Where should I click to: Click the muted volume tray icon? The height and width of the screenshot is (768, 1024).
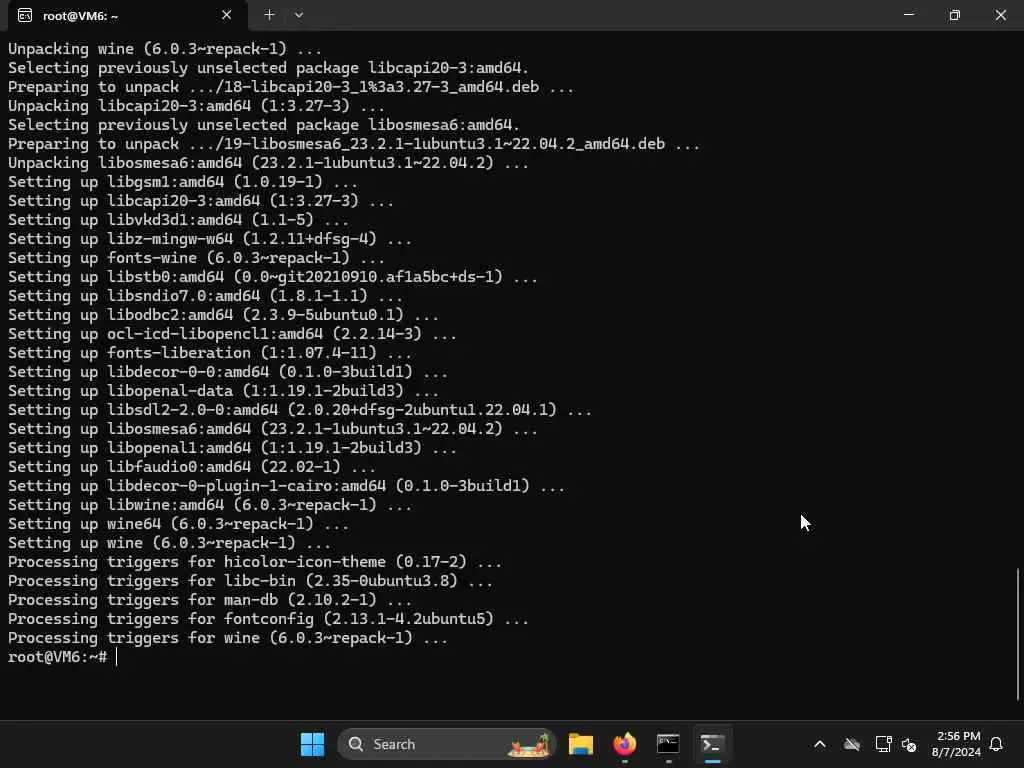pyautogui.click(x=908, y=744)
